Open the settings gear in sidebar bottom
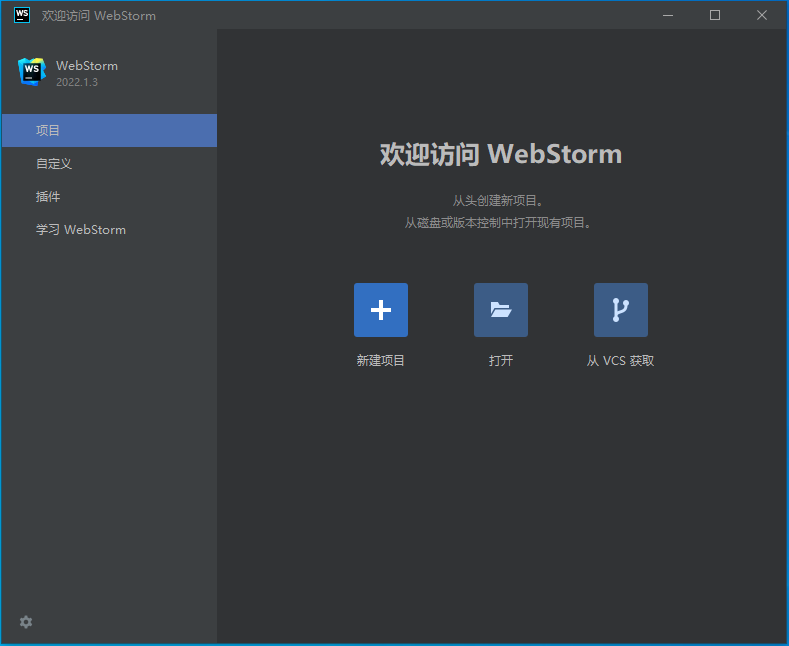 26,622
